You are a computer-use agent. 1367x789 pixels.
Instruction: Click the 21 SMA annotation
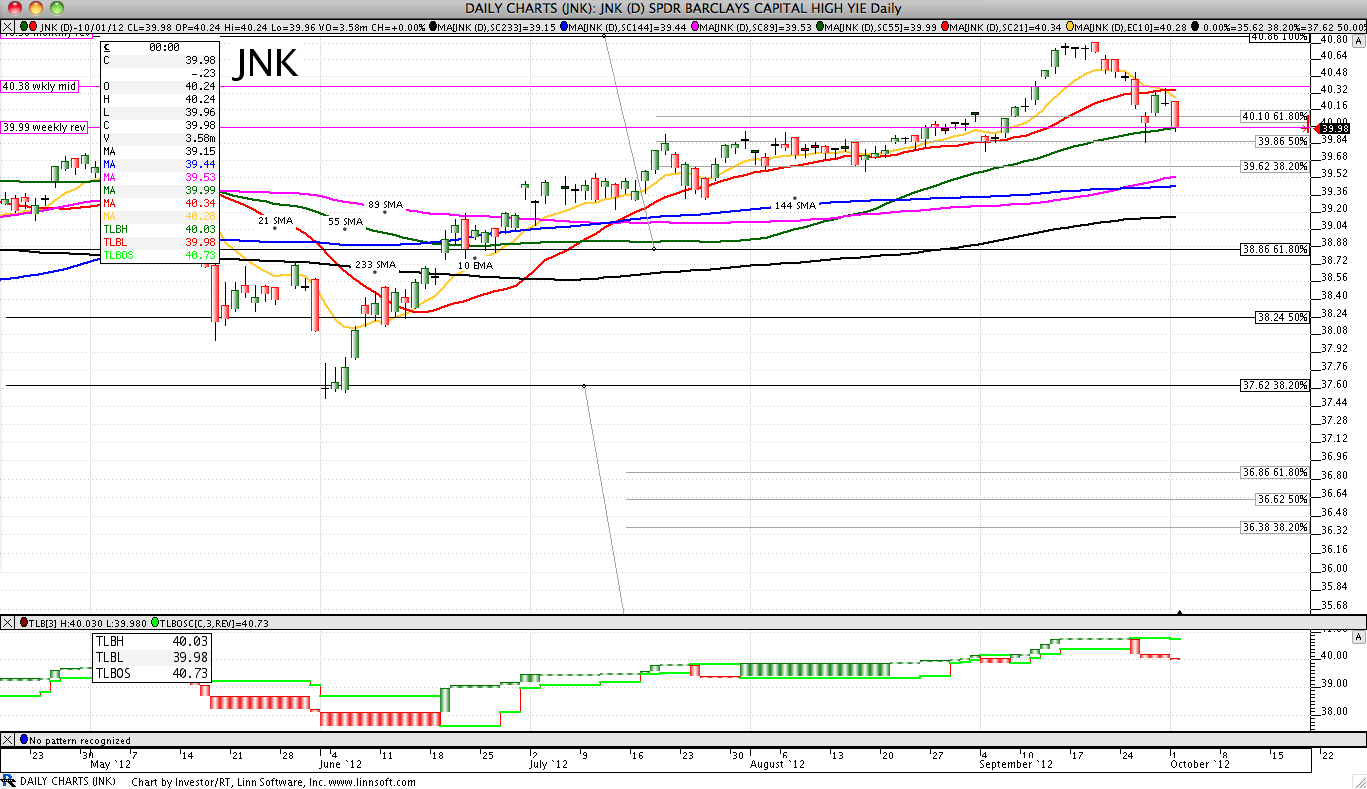coord(276,220)
